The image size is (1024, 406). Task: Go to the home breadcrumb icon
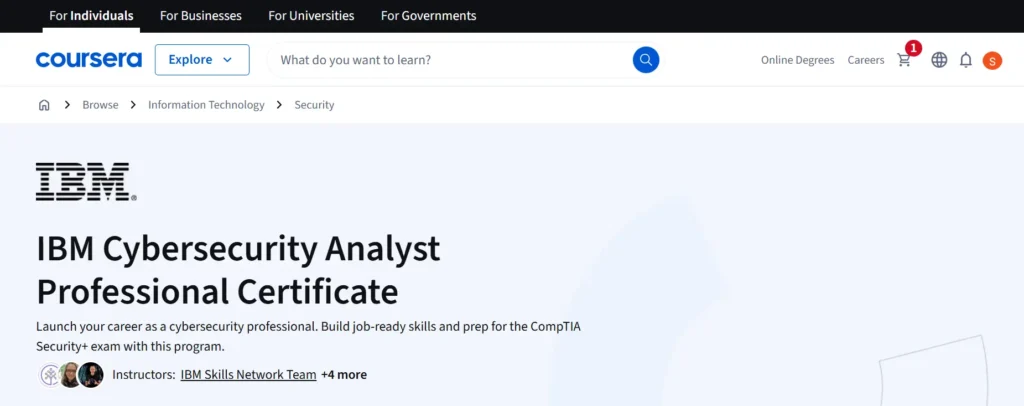coord(44,104)
